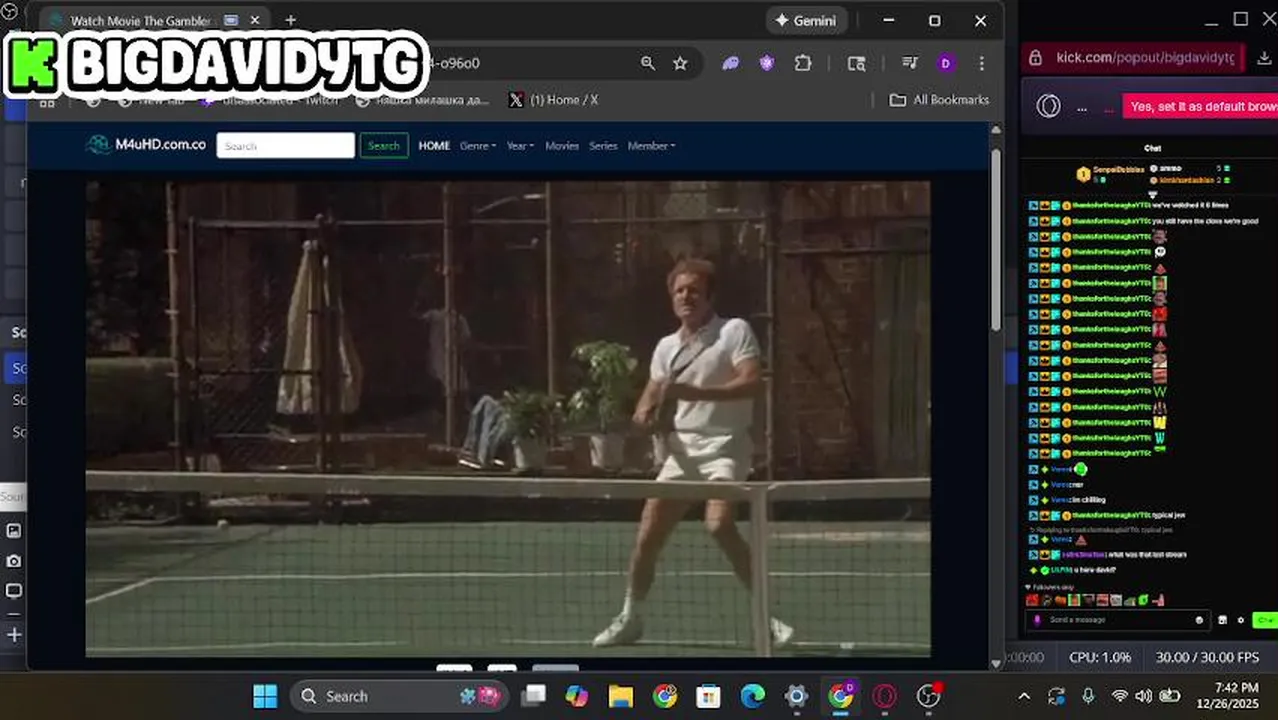Open the purple ghost extension icon

(x=731, y=63)
